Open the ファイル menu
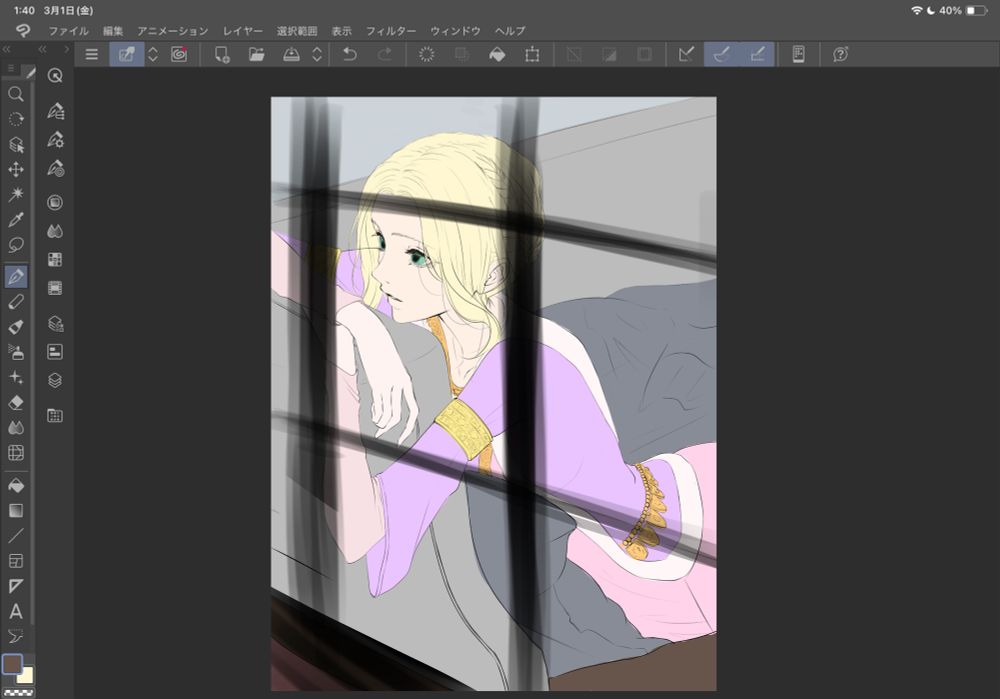This screenshot has width=1000, height=699. point(69,31)
